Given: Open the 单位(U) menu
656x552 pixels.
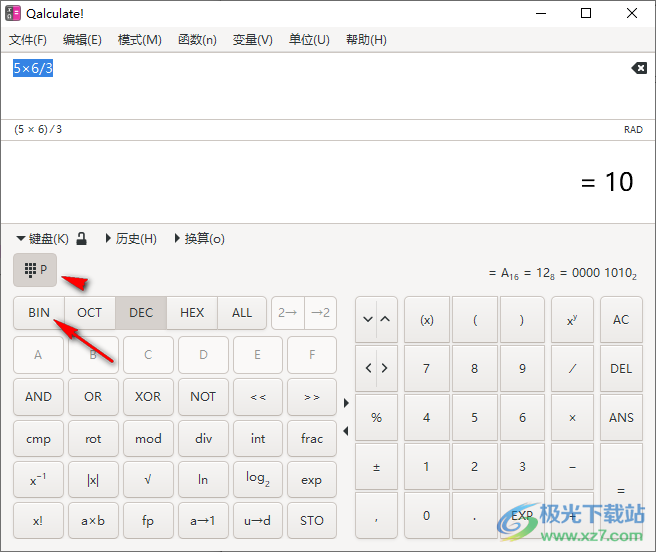Looking at the screenshot, I should point(309,40).
